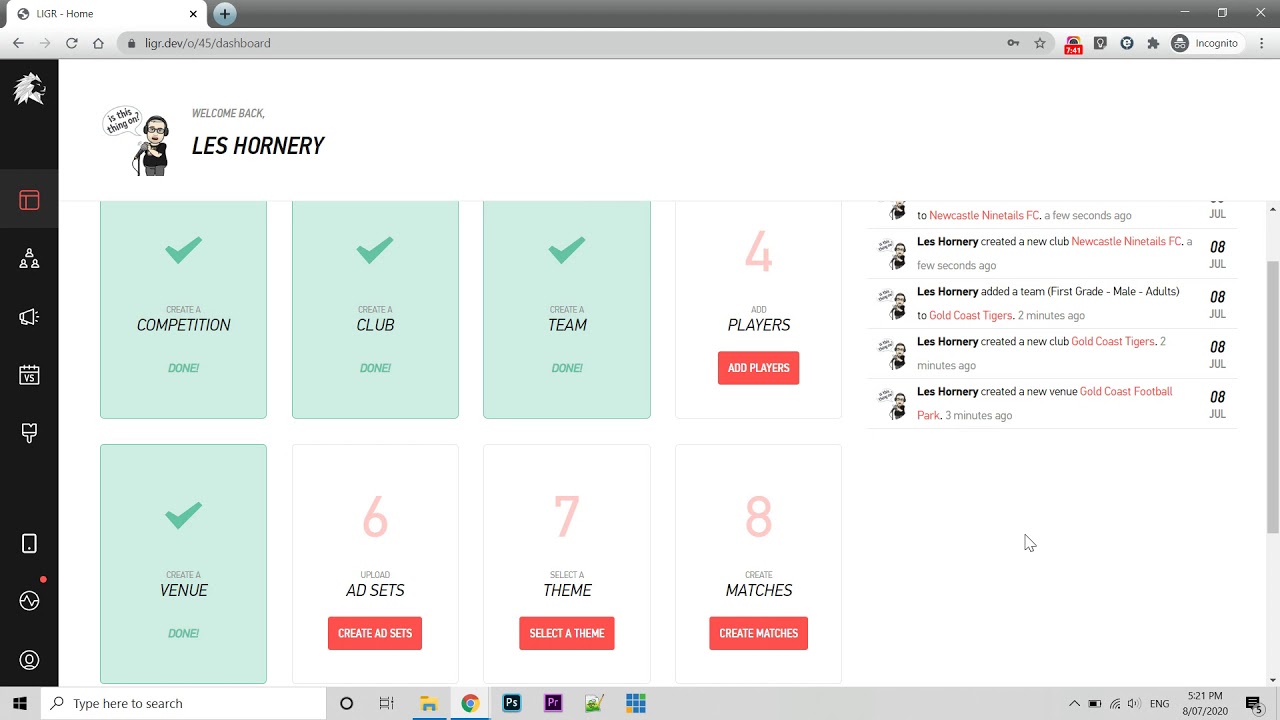Click the Add Players button
This screenshot has height=720, width=1280.
tap(758, 368)
